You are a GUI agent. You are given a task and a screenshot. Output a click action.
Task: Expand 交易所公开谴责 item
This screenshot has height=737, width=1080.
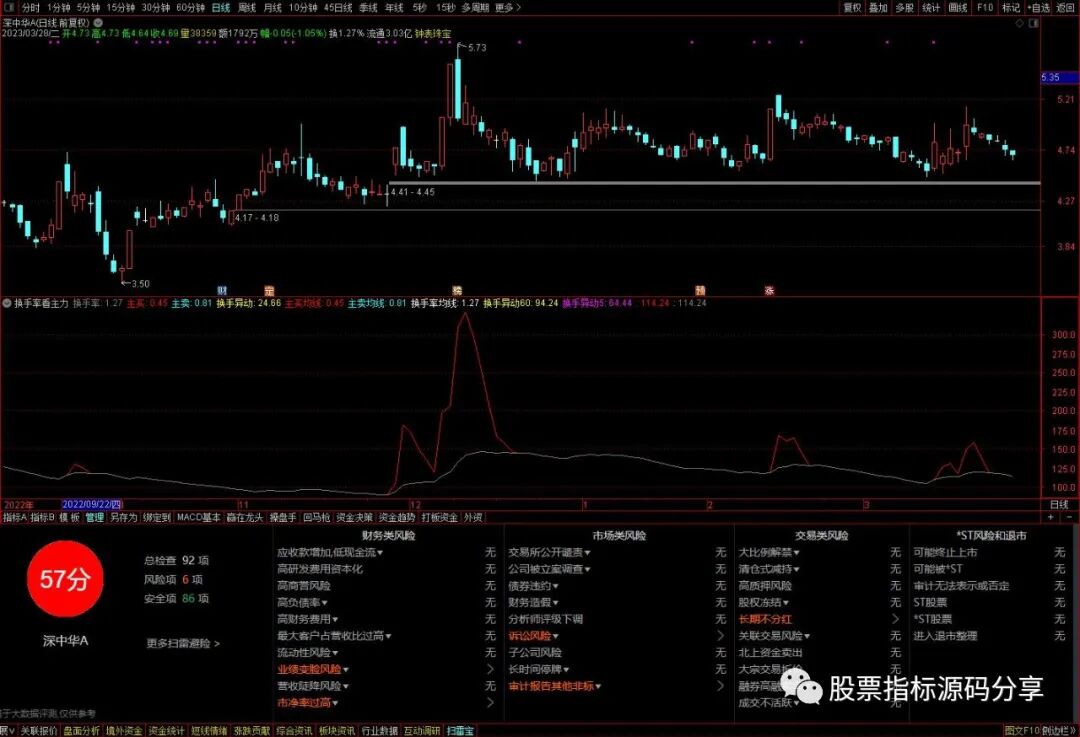(x=549, y=552)
